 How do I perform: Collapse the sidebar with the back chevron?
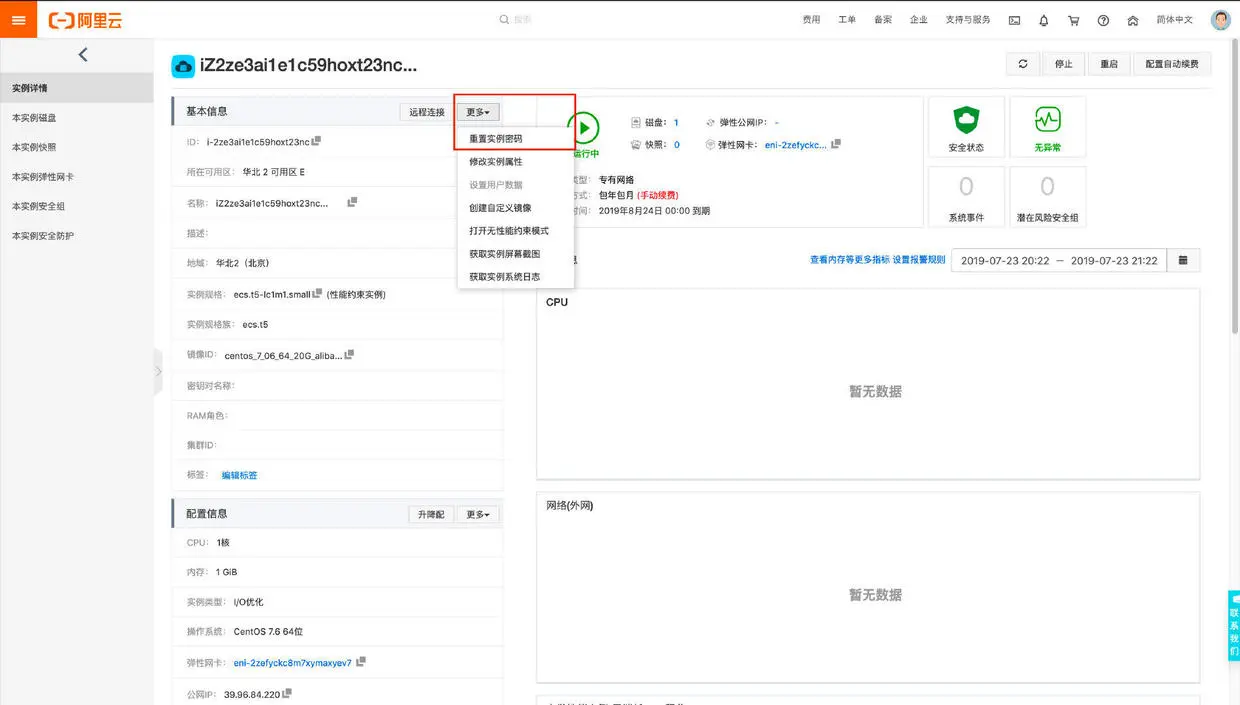[82, 55]
